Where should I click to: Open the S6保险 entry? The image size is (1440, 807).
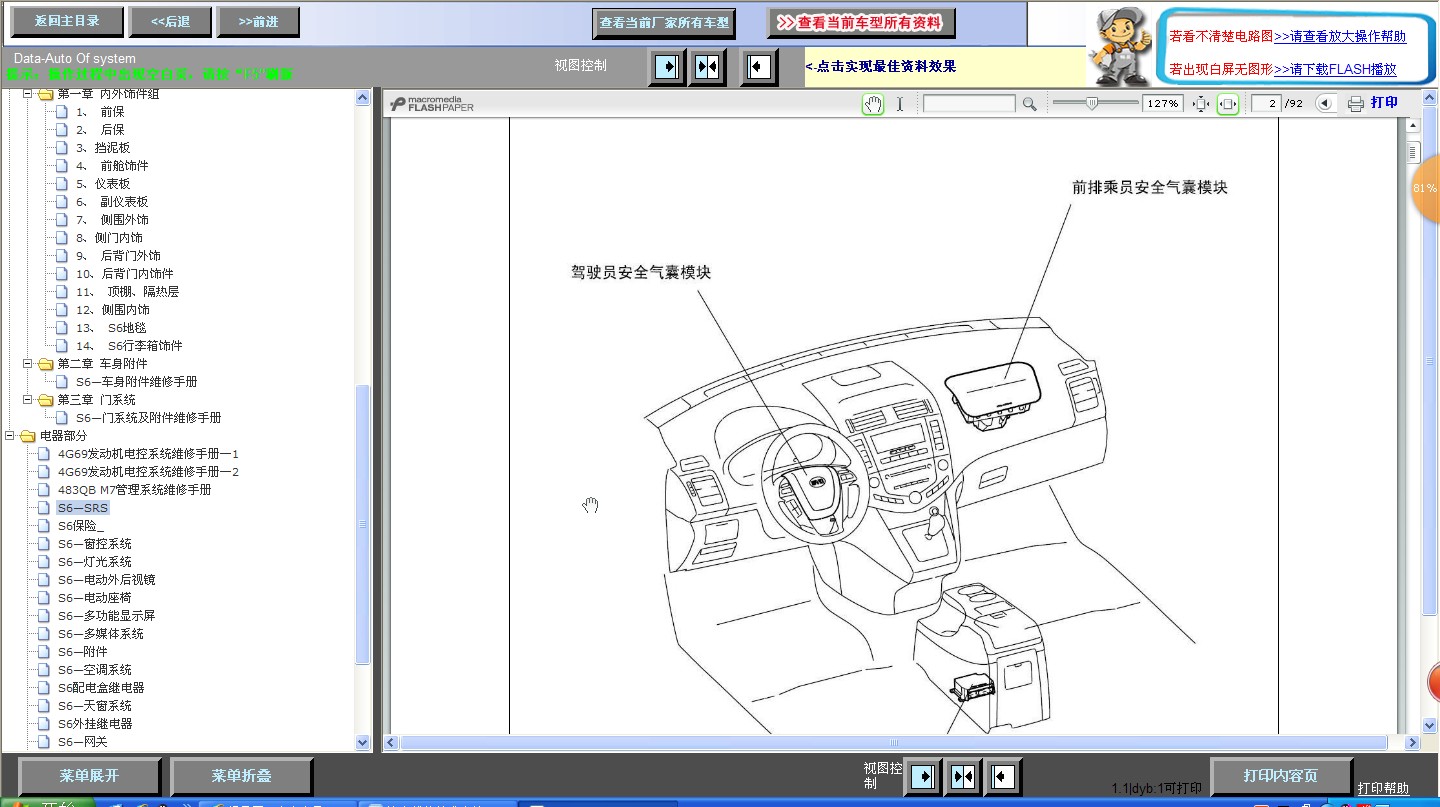(80, 526)
